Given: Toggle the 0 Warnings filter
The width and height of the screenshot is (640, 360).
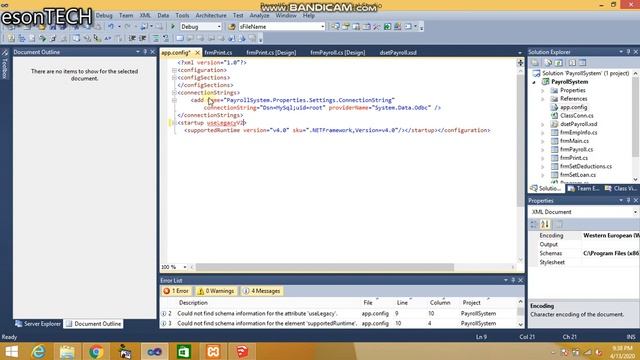Looking at the screenshot, I should click(x=216, y=291).
